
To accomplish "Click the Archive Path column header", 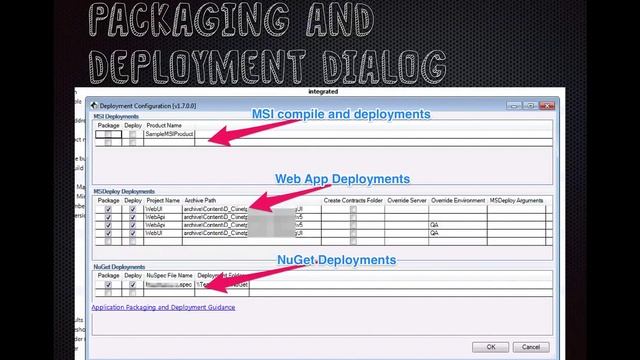I will (200, 200).
